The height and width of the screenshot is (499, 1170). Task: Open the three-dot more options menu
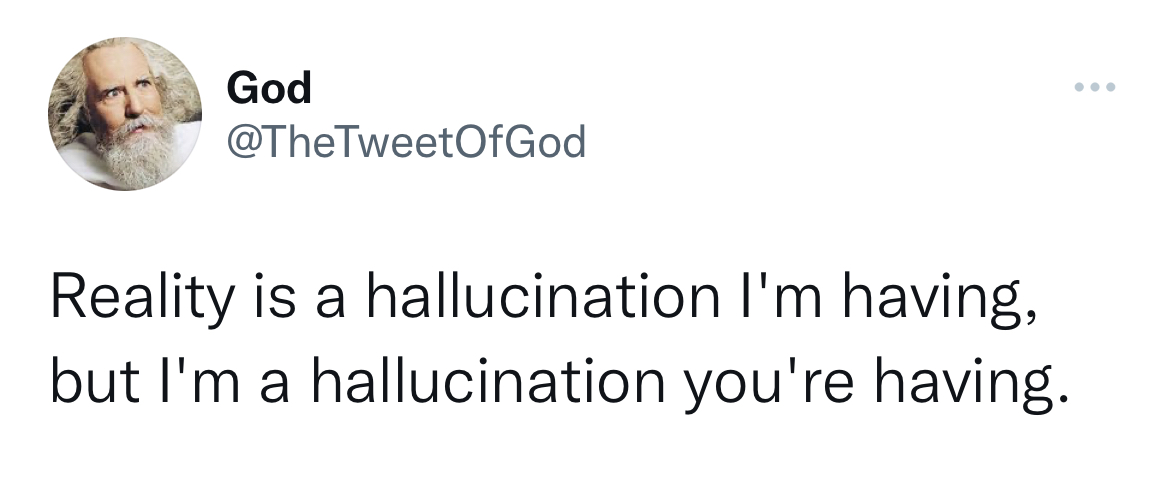[1095, 87]
